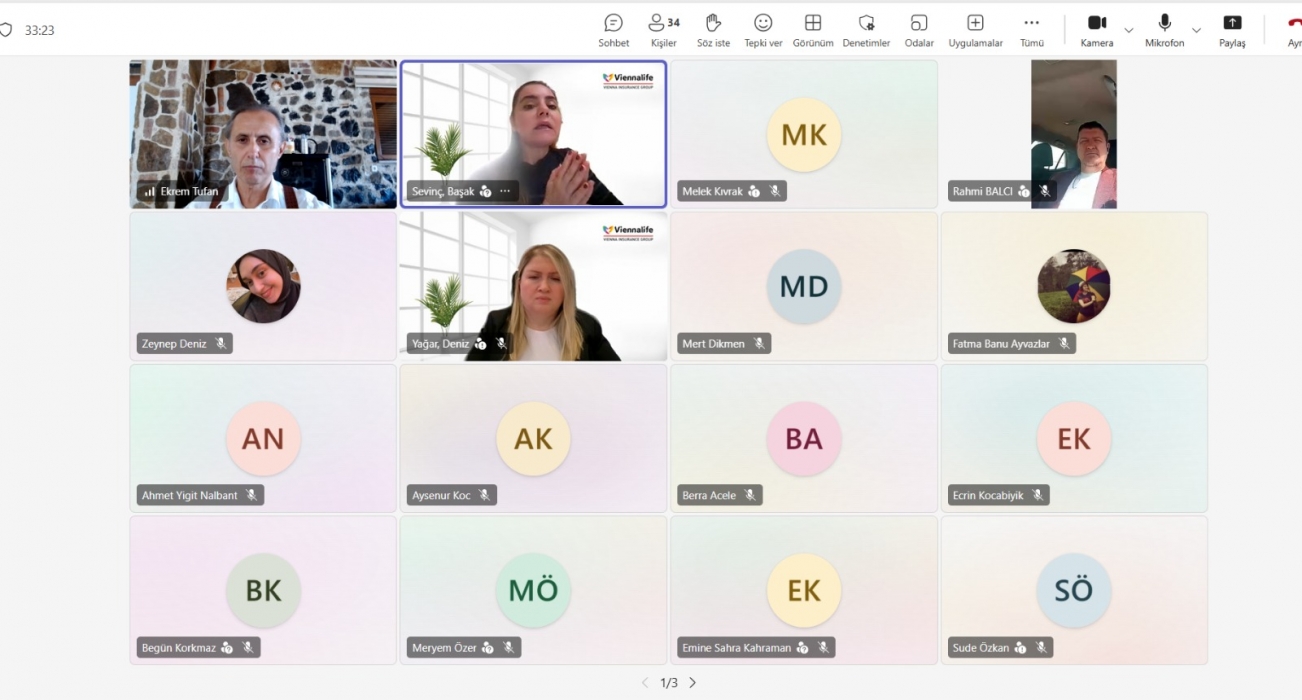This screenshot has width=1302, height=700.
Task: Select Melek Kıvrak's MK avatar tile
Action: pyautogui.click(x=803, y=135)
